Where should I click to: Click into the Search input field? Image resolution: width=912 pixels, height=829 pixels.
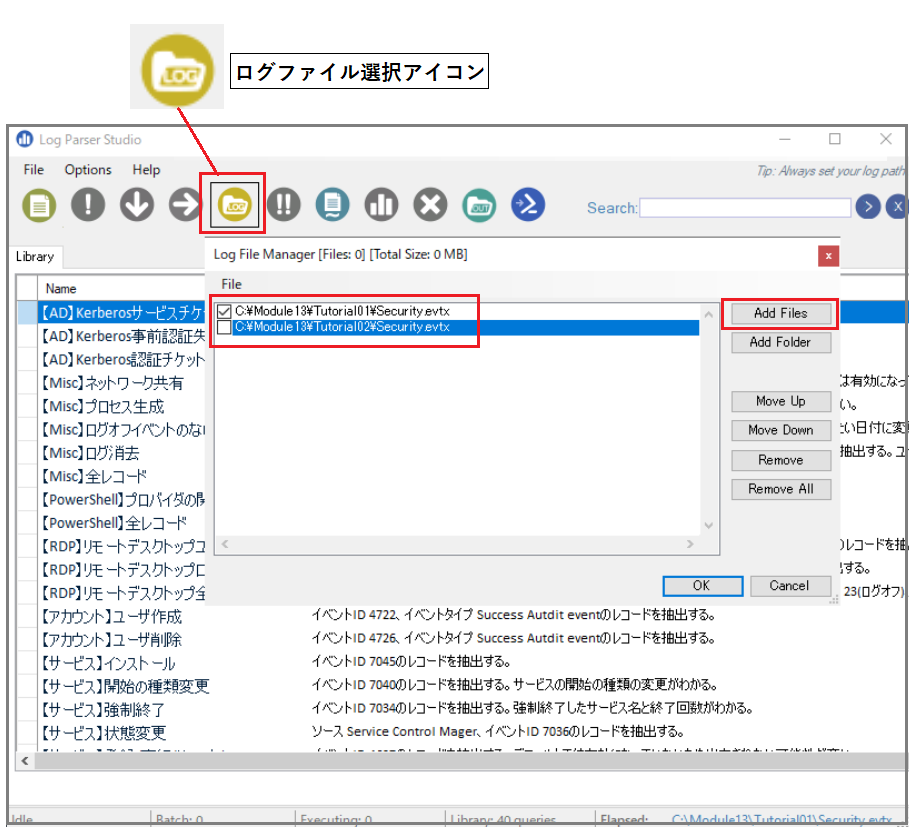click(745, 208)
